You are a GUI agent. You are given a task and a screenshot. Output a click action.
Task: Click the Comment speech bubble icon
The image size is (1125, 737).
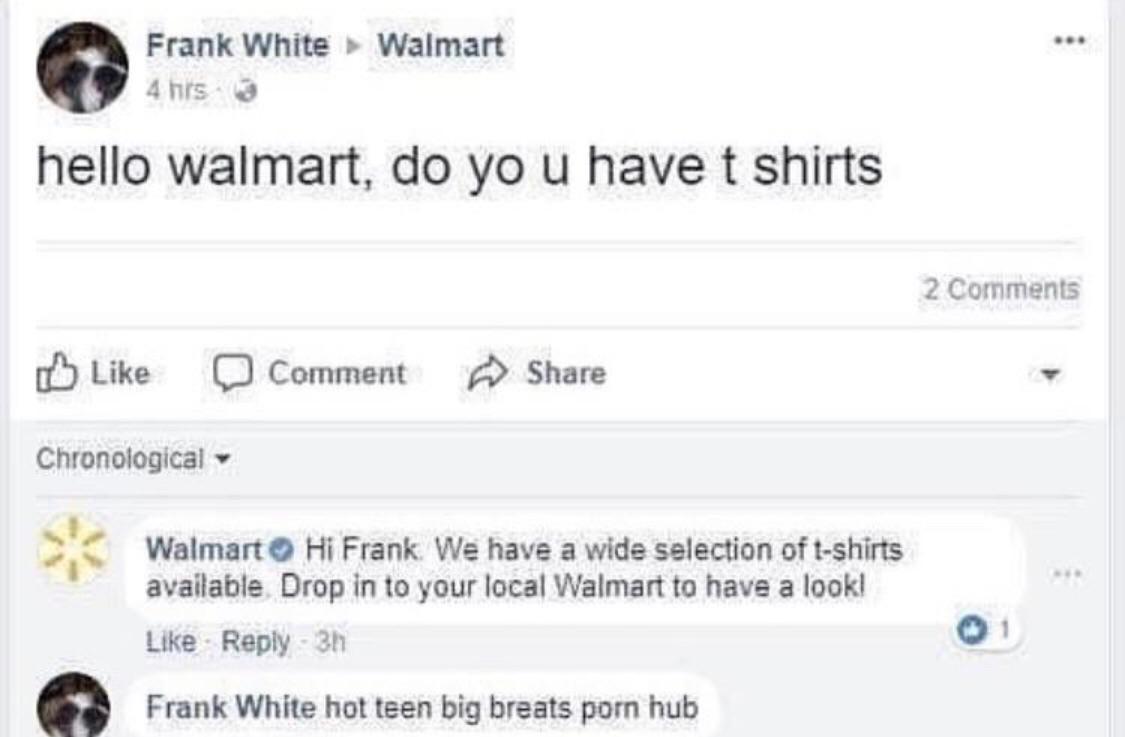(232, 371)
